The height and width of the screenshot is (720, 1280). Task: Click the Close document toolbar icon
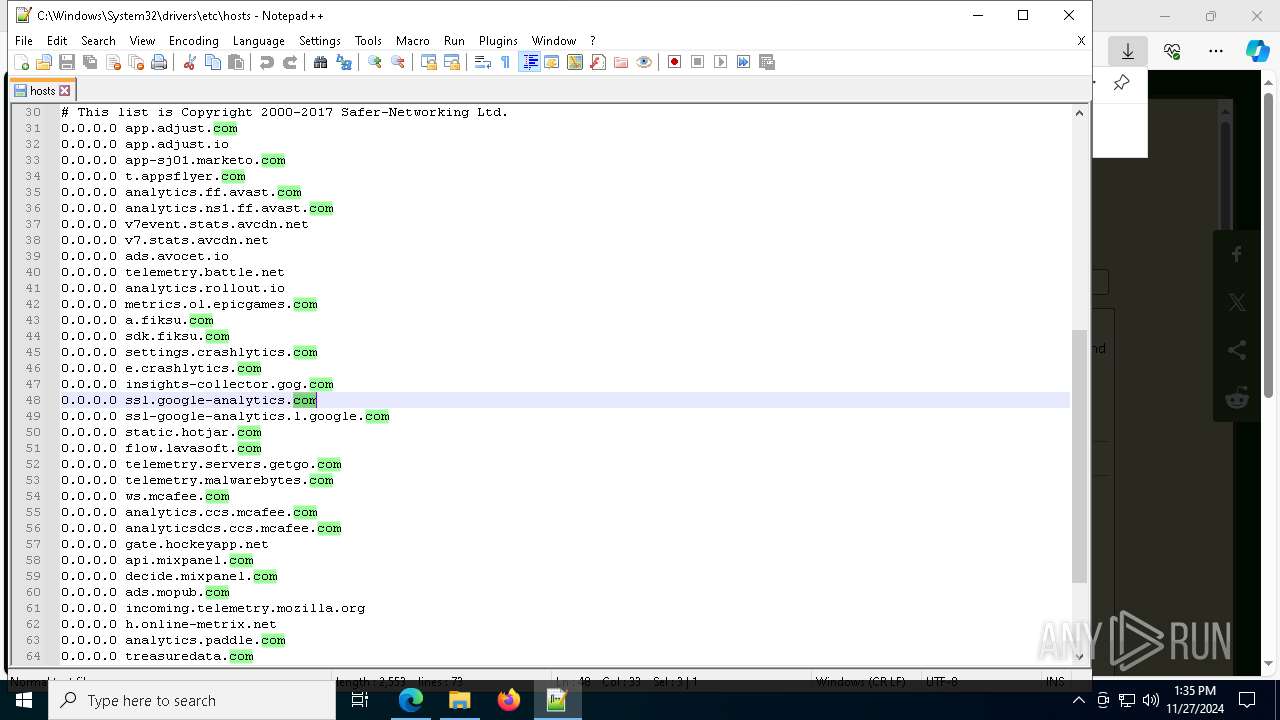113,62
